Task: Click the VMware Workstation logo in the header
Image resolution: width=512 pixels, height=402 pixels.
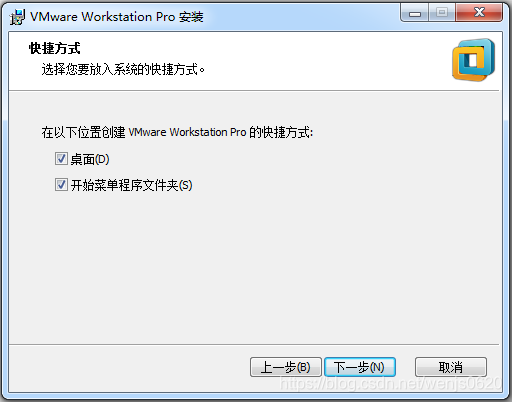Action: [473, 60]
